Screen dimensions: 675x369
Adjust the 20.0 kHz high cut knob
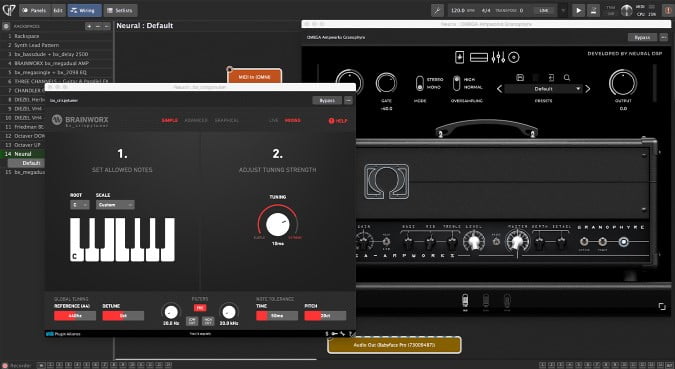coord(229,312)
